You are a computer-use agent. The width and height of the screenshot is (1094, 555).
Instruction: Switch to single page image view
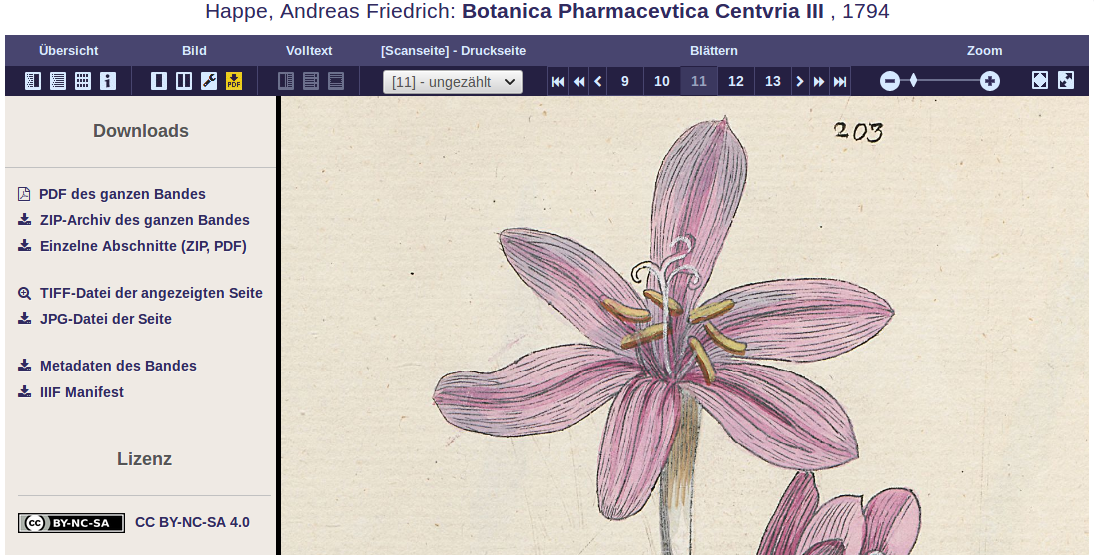[x=159, y=81]
